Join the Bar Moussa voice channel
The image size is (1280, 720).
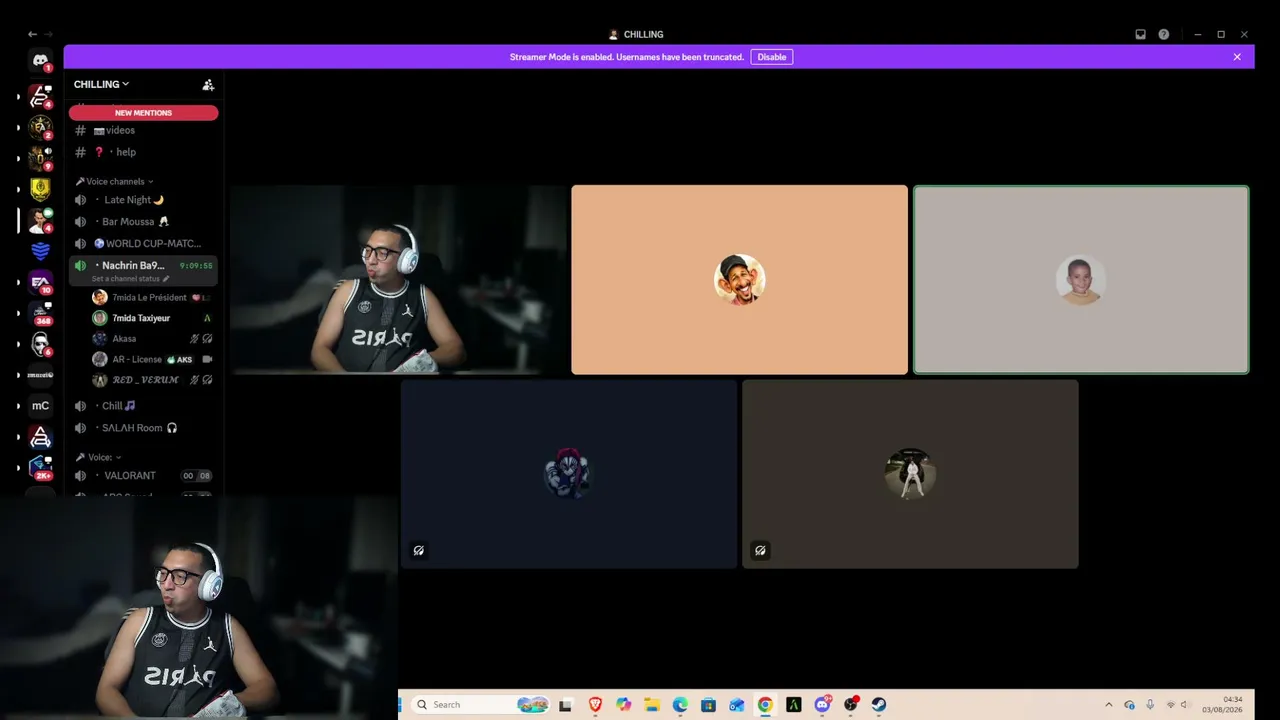pyautogui.click(x=143, y=222)
